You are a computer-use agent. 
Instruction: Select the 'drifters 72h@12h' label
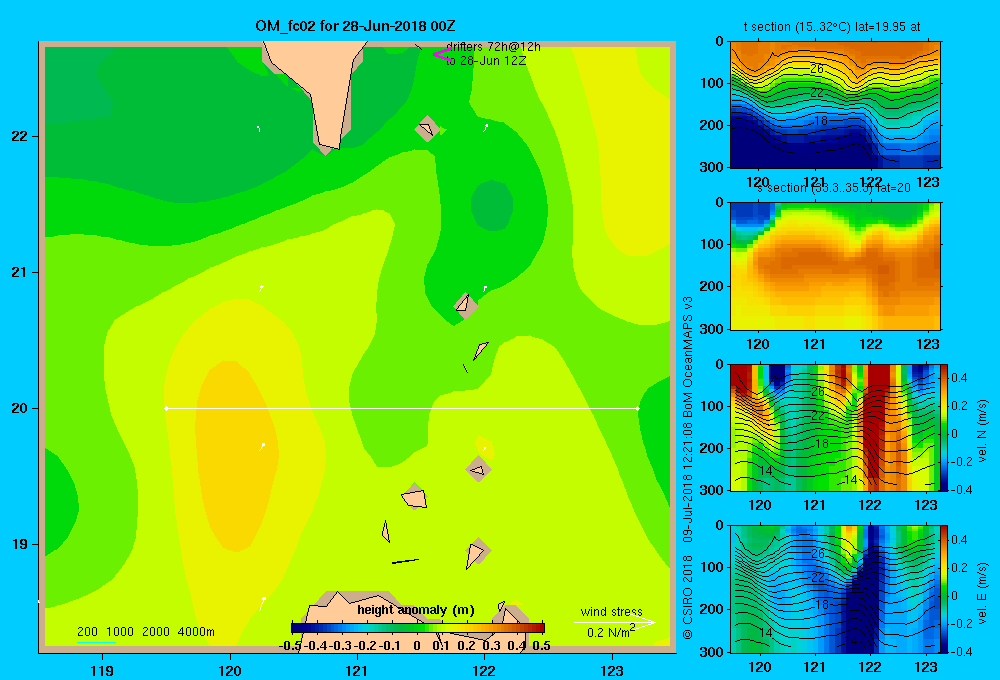(x=493, y=47)
